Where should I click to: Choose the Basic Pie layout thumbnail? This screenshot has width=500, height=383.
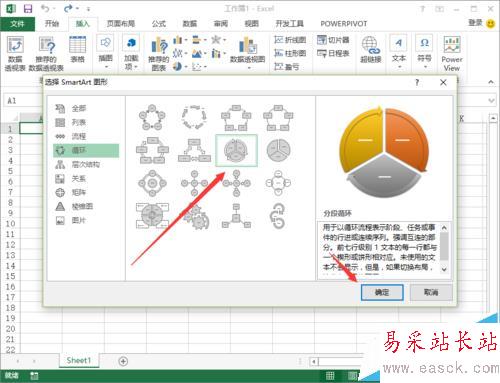278,150
